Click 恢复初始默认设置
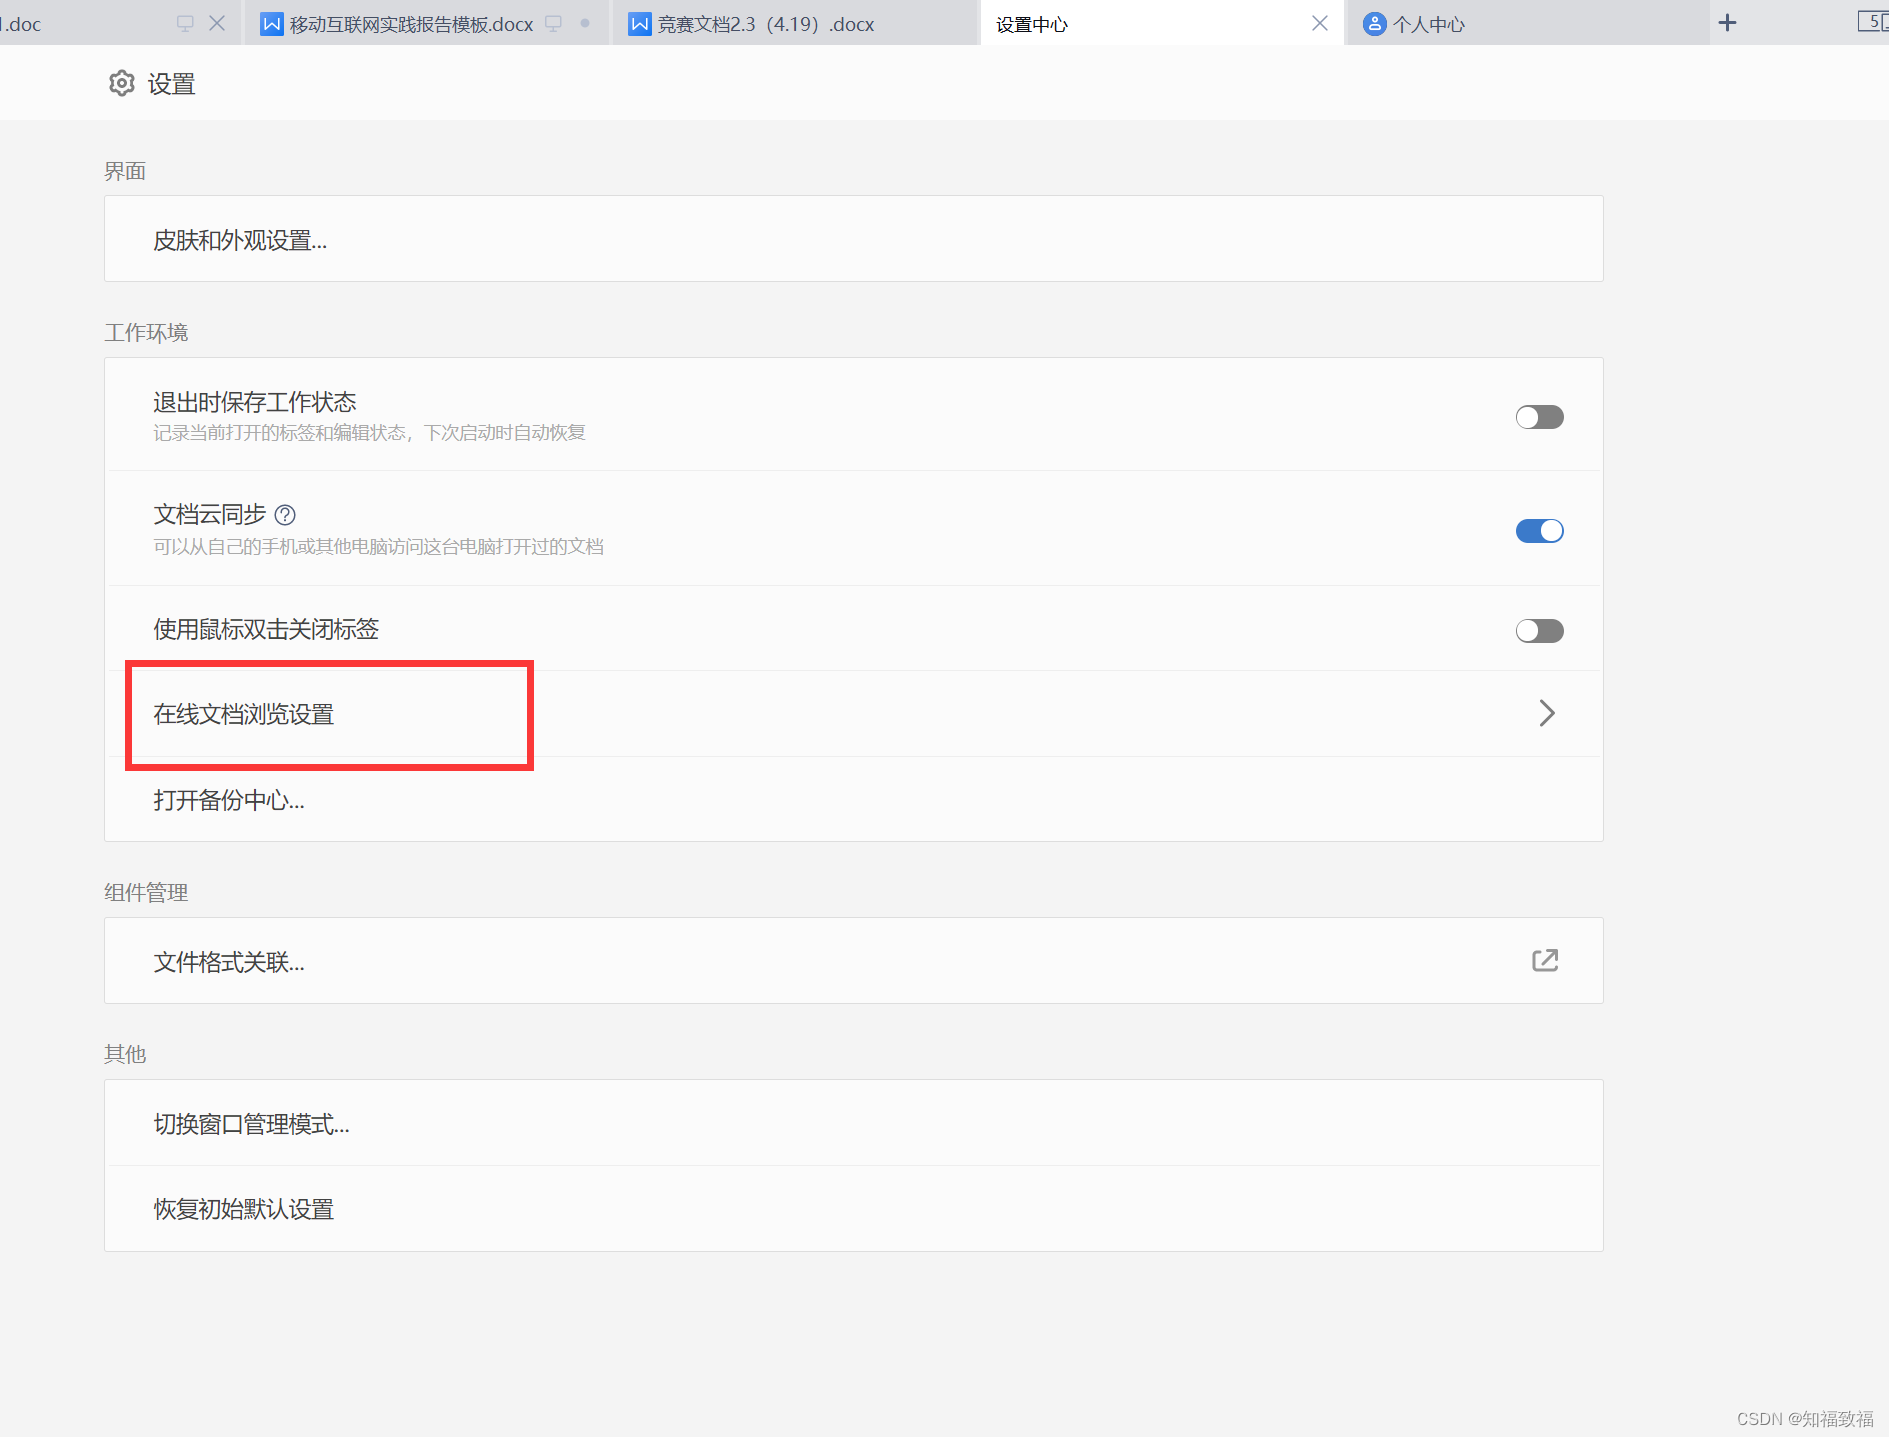The image size is (1889, 1437). pos(853,1209)
